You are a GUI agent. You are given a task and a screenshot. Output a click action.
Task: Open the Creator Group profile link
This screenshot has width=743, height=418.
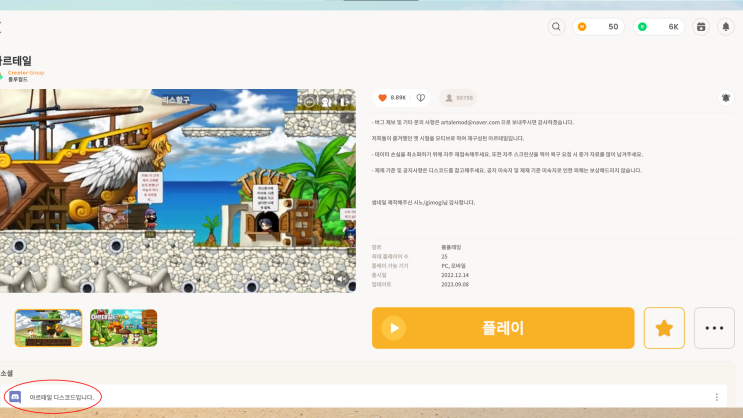[x=26, y=73]
